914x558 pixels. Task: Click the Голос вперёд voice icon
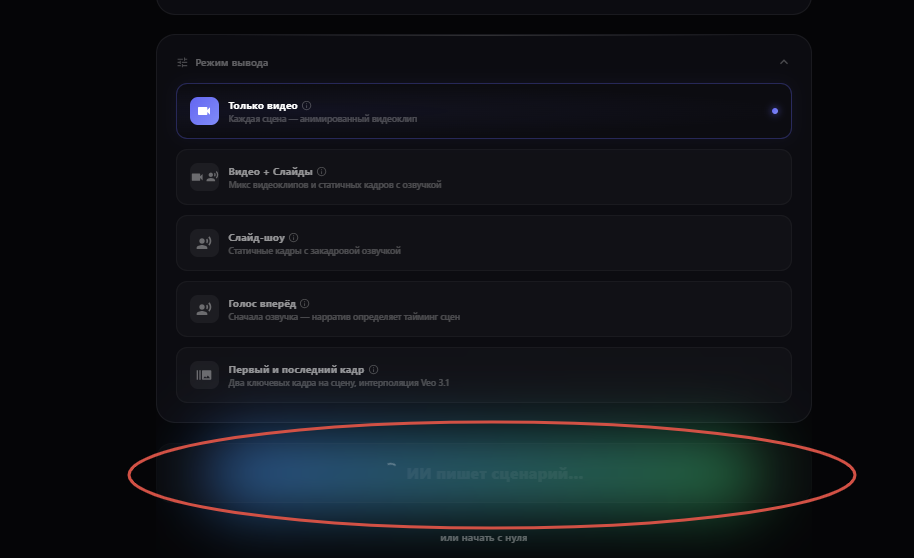[x=204, y=308]
